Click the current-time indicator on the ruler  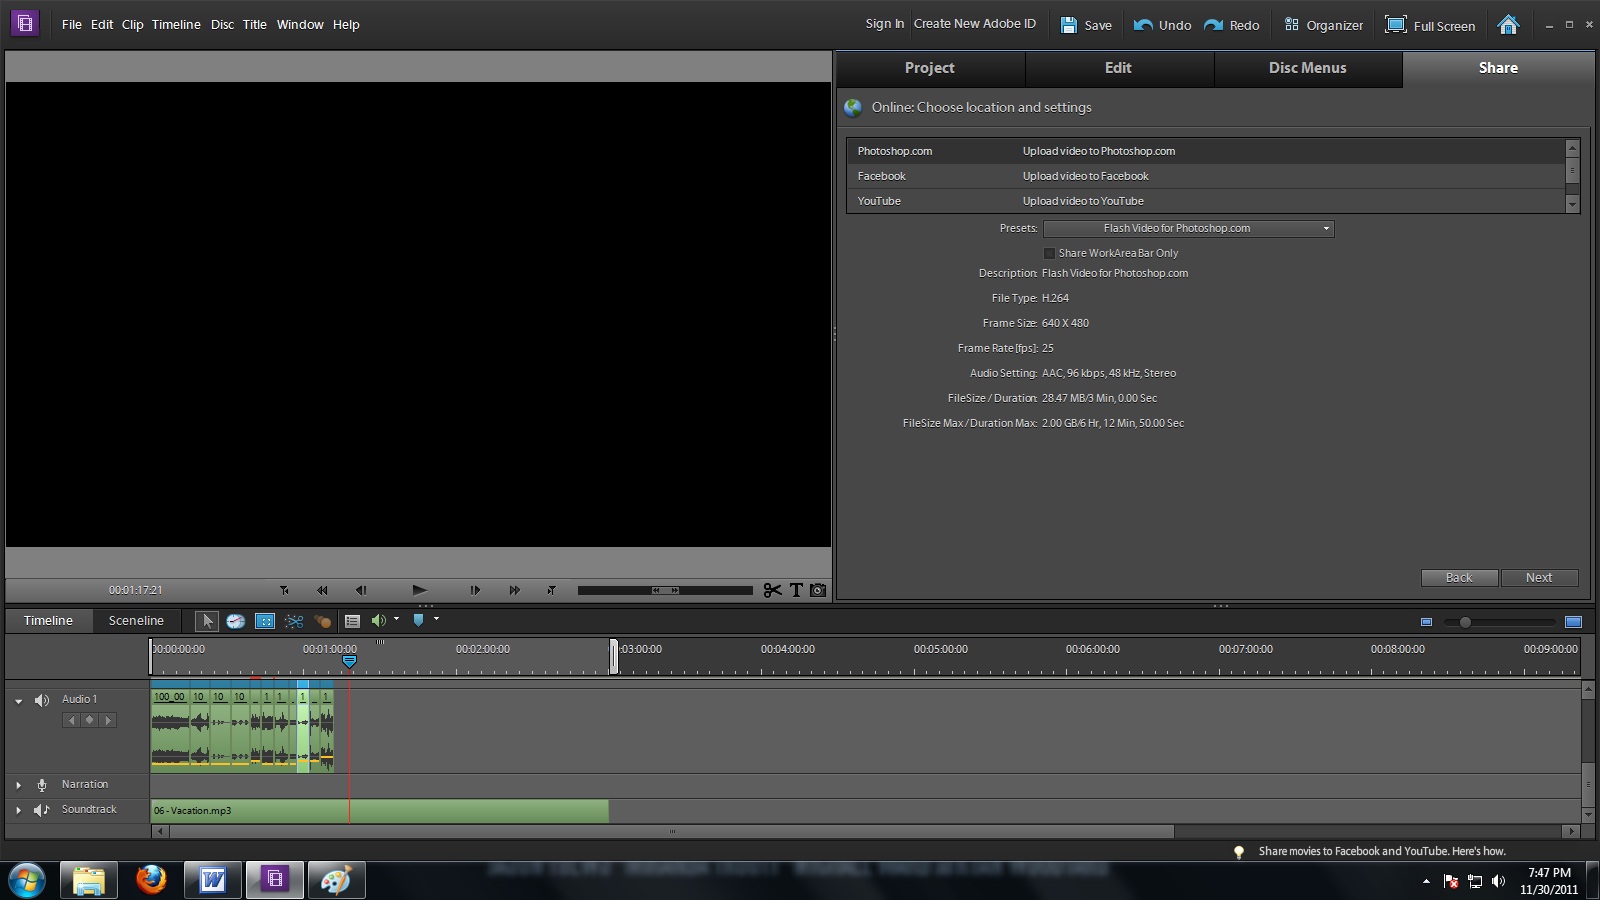[349, 661]
